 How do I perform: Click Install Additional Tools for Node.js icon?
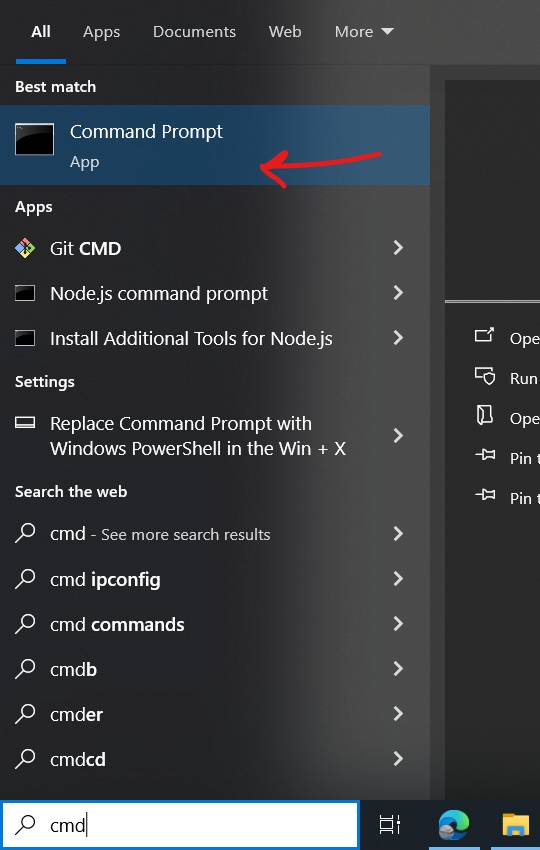click(25, 338)
